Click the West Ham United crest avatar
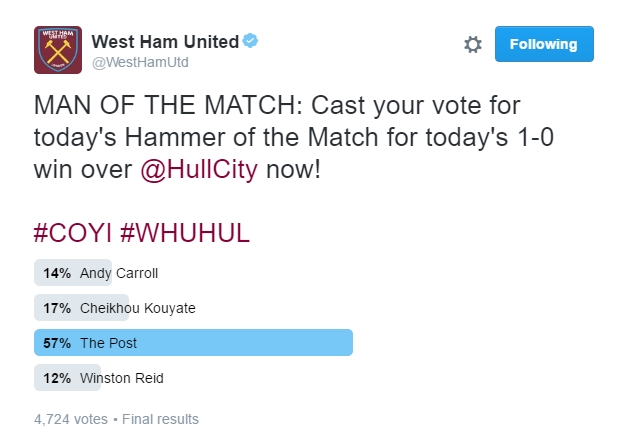The height and width of the screenshot is (441, 628). click(58, 50)
